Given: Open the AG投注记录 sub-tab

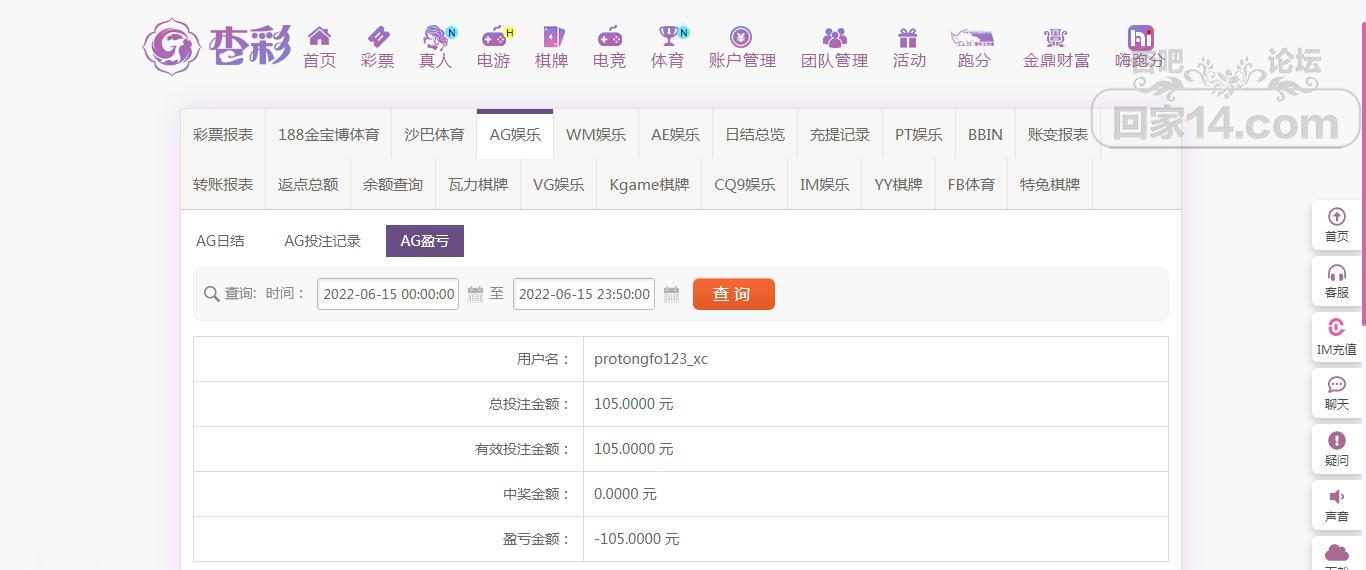Looking at the screenshot, I should 322,241.
